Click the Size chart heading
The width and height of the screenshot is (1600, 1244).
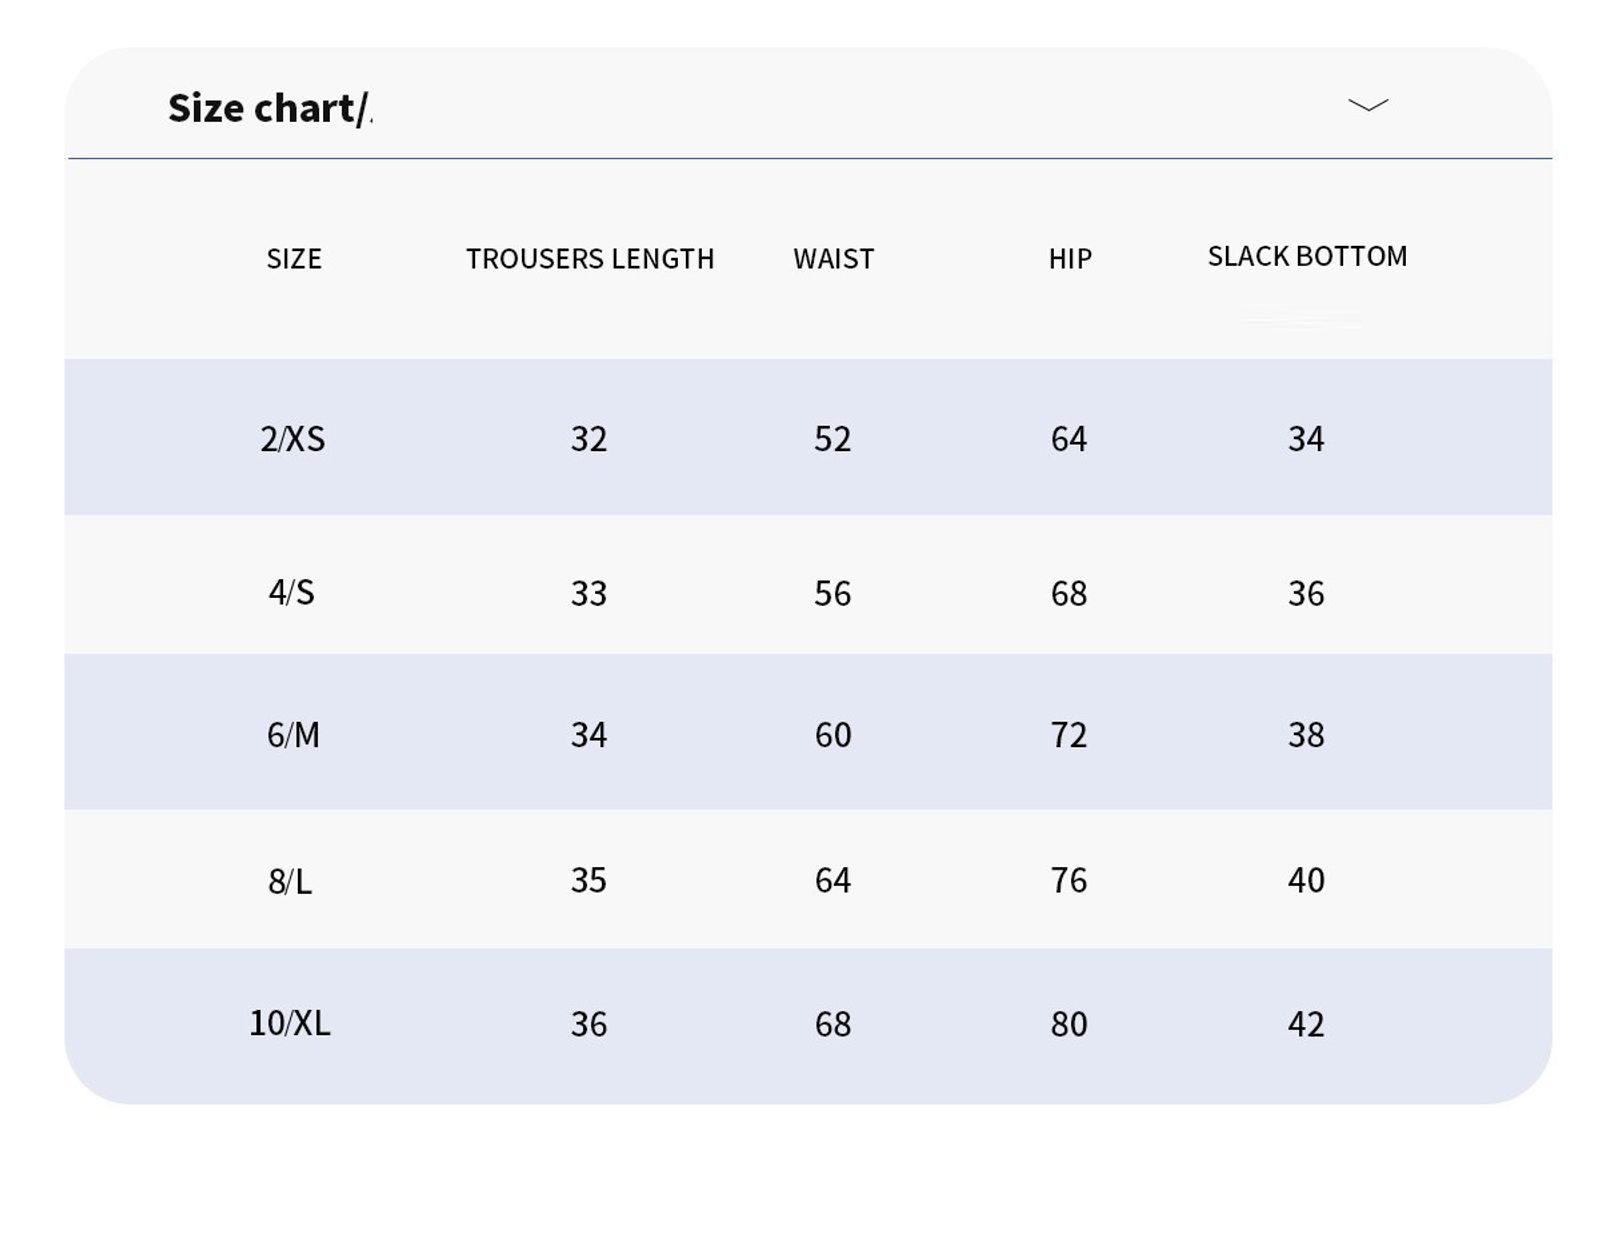coord(269,108)
